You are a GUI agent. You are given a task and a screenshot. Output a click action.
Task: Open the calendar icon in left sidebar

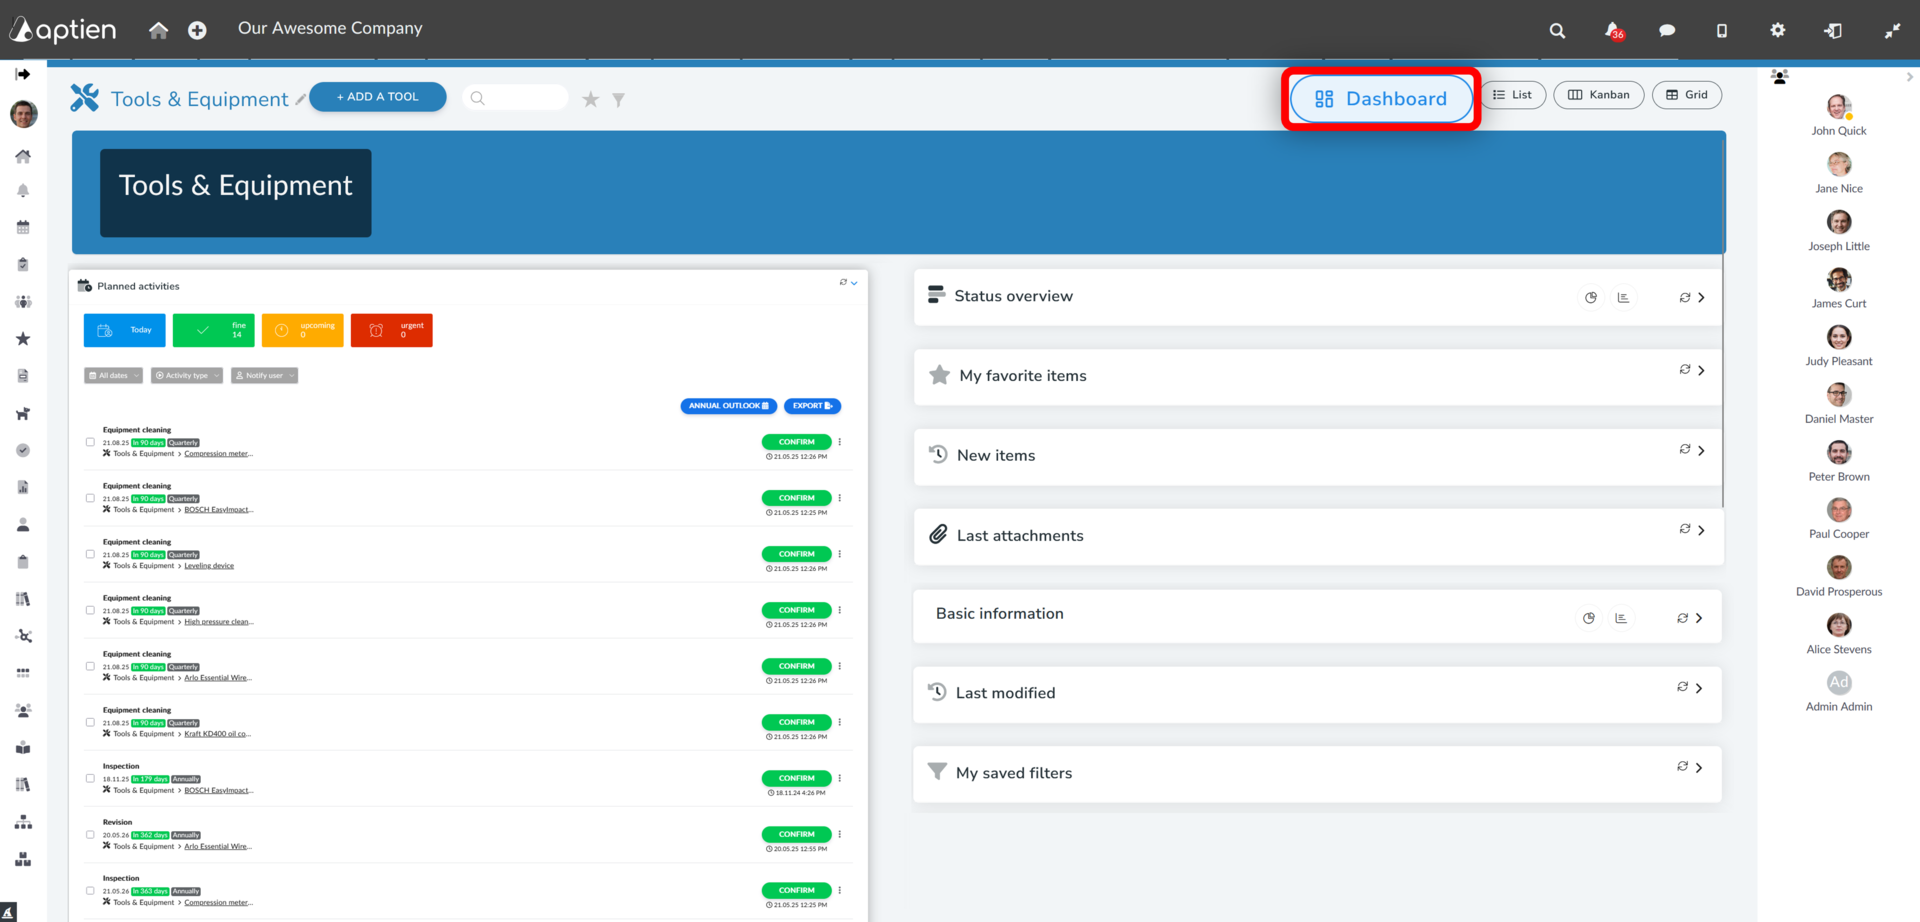tap(23, 227)
